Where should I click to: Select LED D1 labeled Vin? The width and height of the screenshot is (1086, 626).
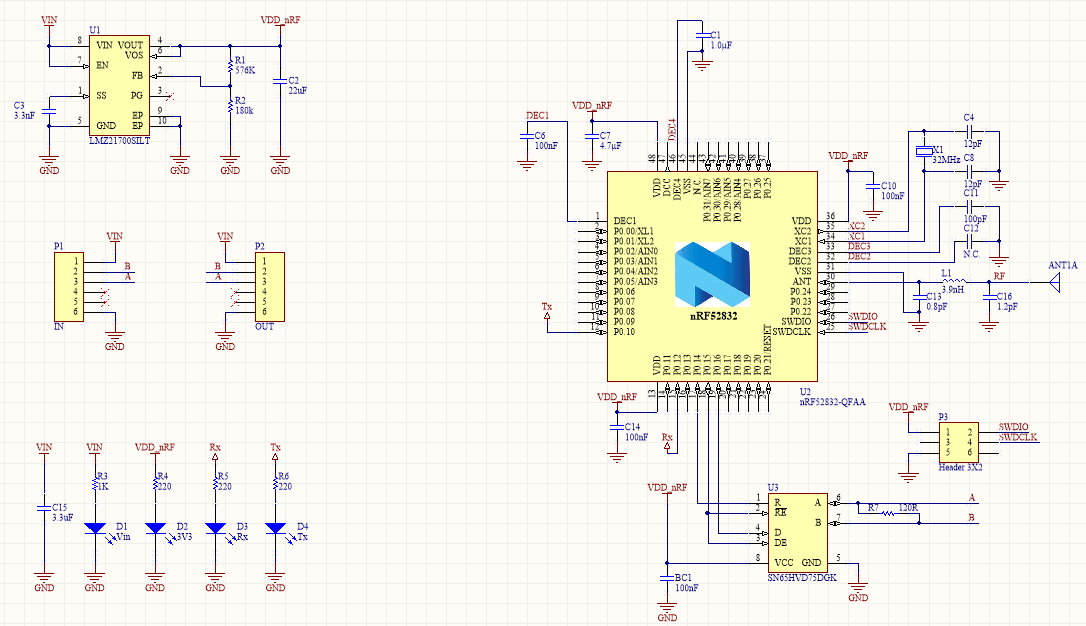(x=95, y=528)
